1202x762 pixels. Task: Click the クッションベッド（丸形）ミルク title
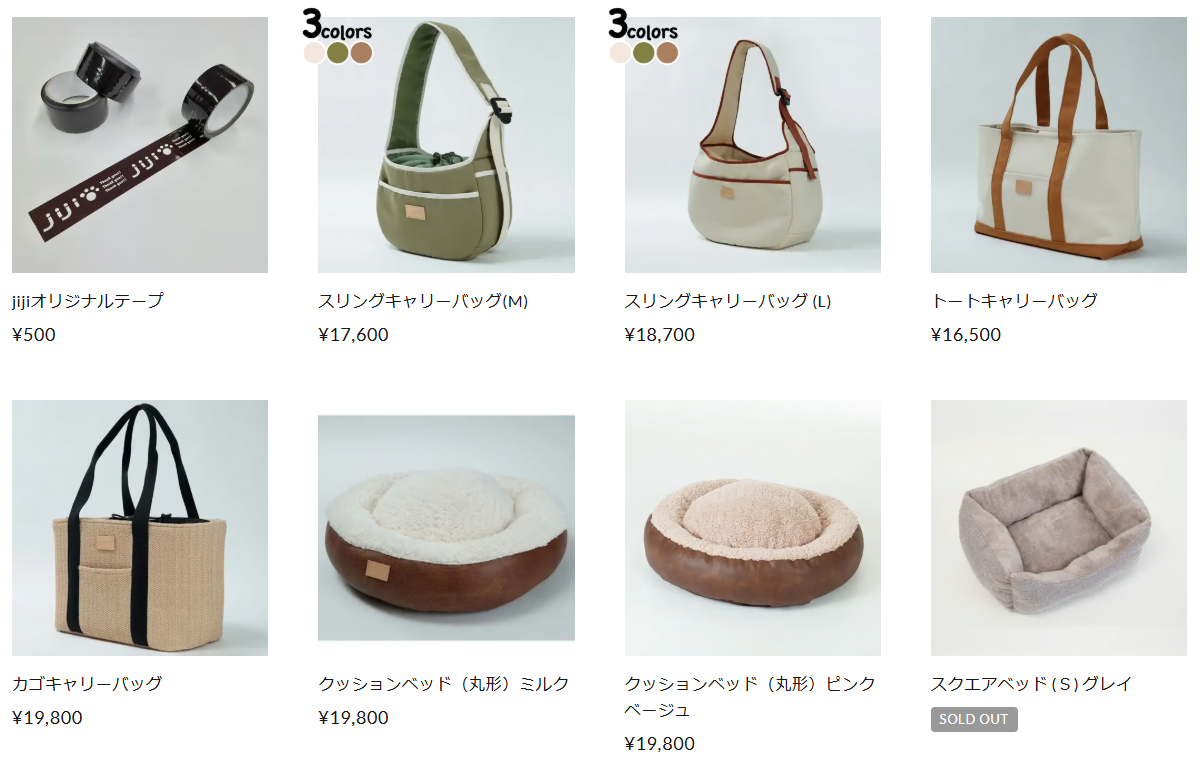(444, 684)
